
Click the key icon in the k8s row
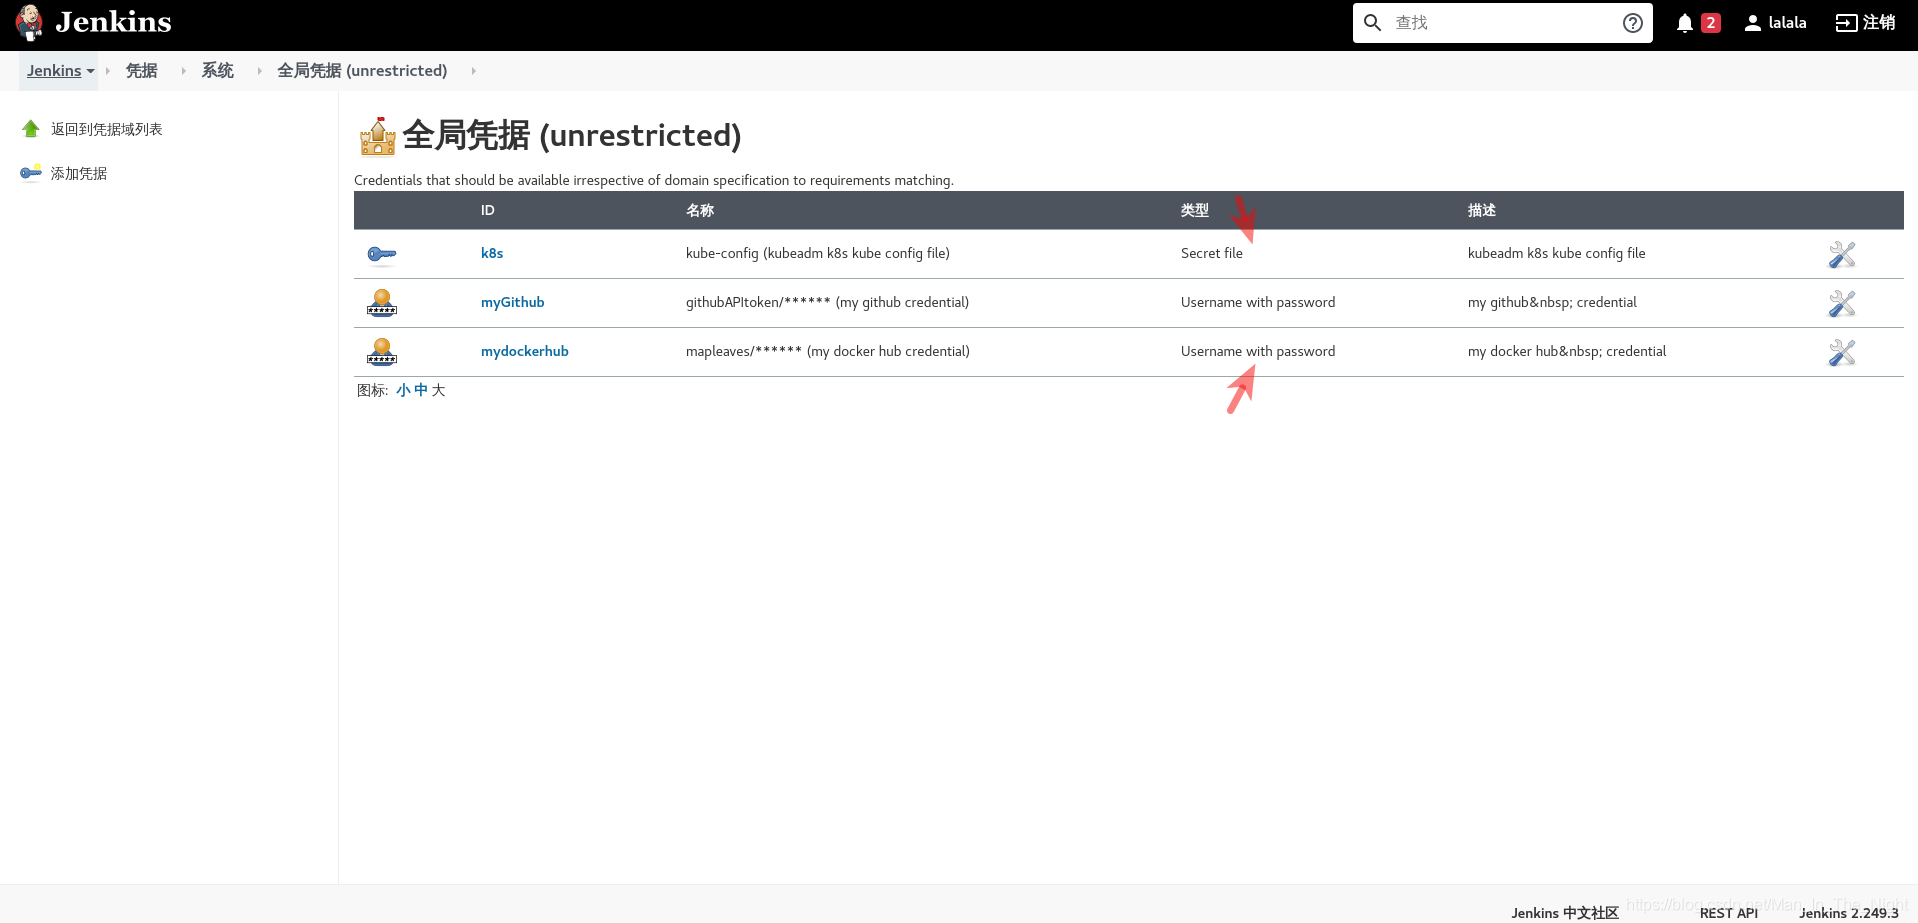(x=381, y=254)
